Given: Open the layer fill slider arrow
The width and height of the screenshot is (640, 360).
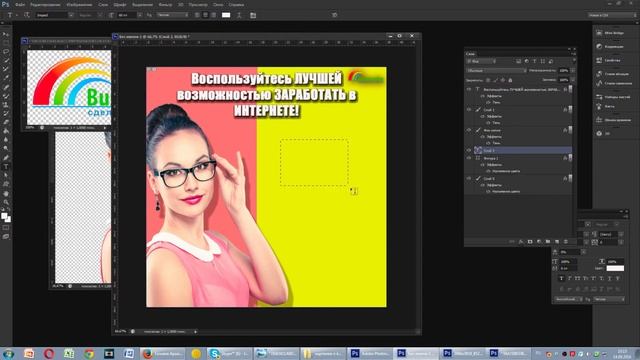Looking at the screenshot, I should tap(573, 80).
